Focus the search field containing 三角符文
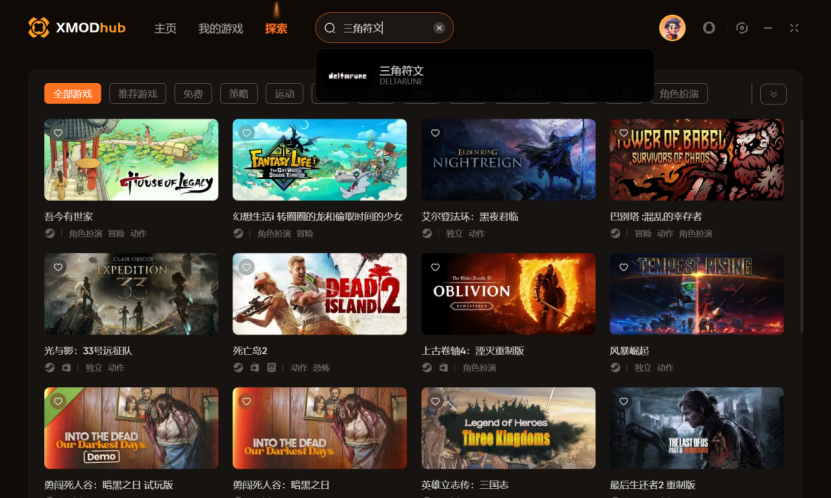The width and height of the screenshot is (831, 498). [384, 28]
